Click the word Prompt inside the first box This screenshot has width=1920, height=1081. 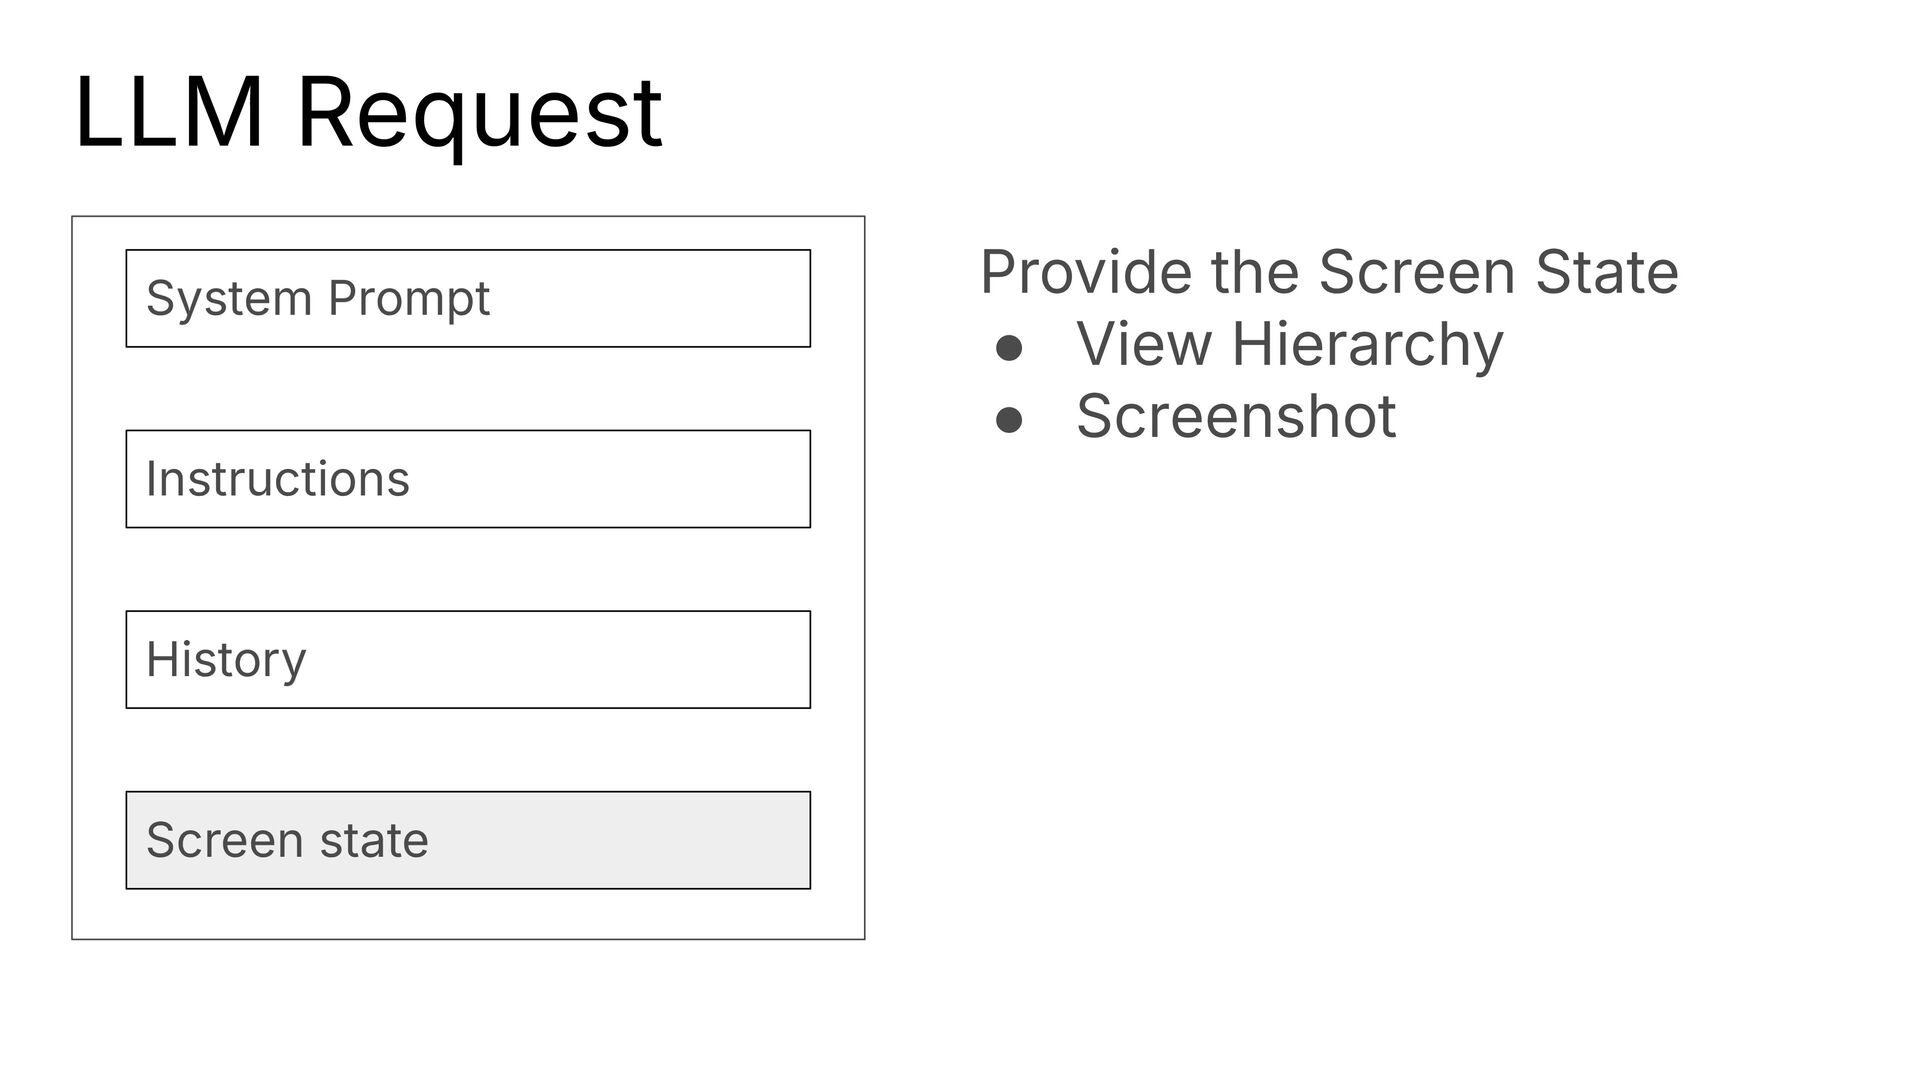click(x=408, y=300)
